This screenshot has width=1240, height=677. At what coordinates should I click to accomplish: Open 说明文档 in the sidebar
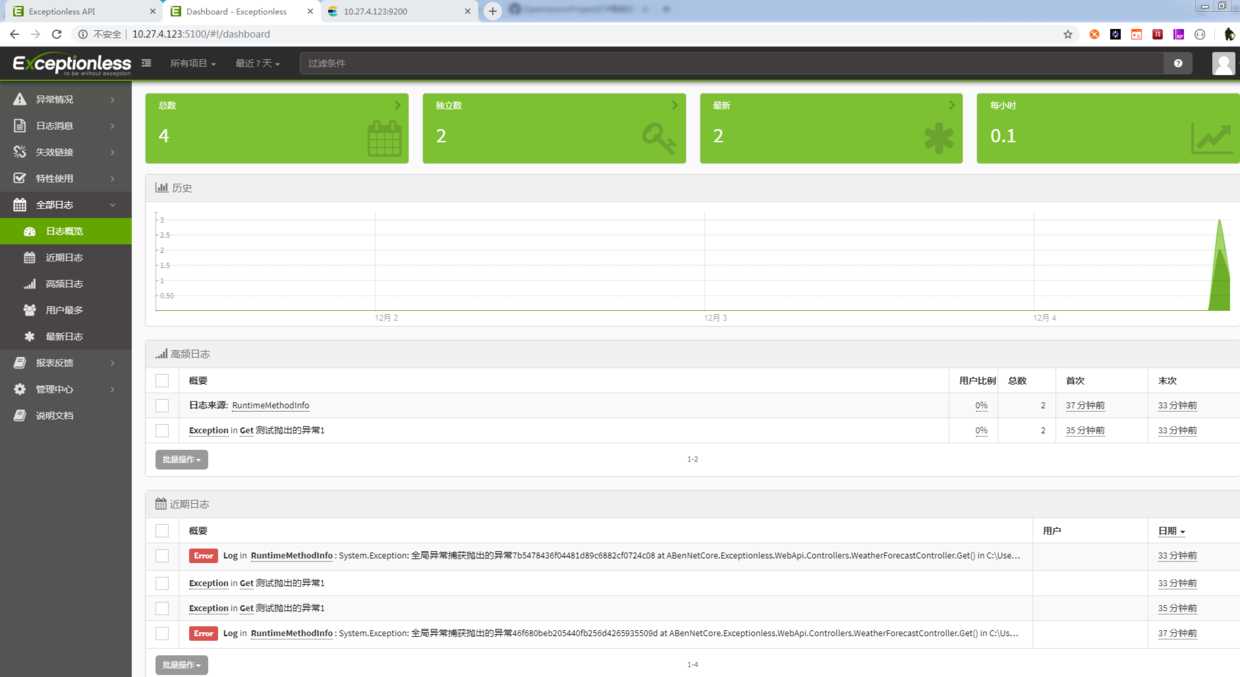click(x=65, y=415)
